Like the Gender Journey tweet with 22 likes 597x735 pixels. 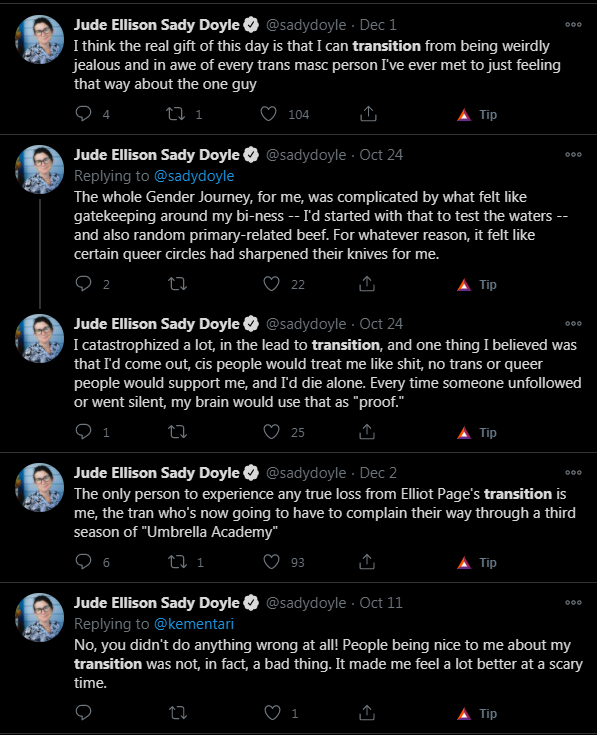coord(271,284)
